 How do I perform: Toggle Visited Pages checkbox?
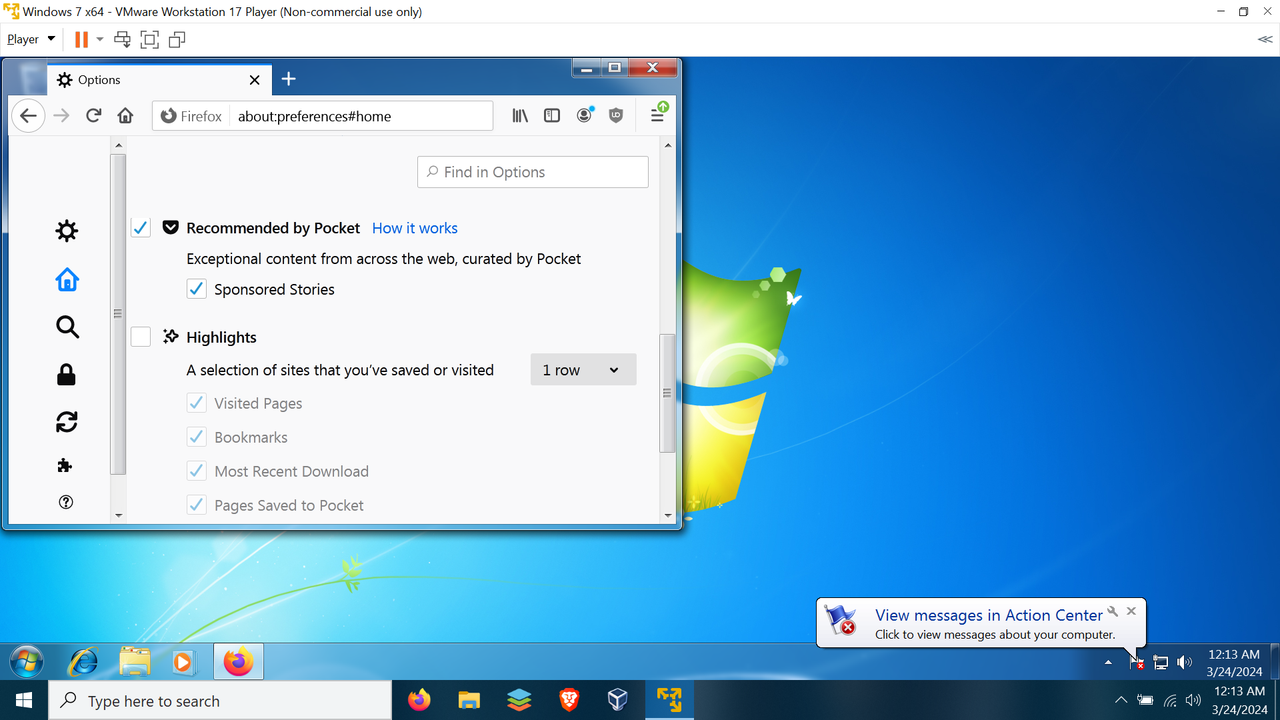click(197, 403)
